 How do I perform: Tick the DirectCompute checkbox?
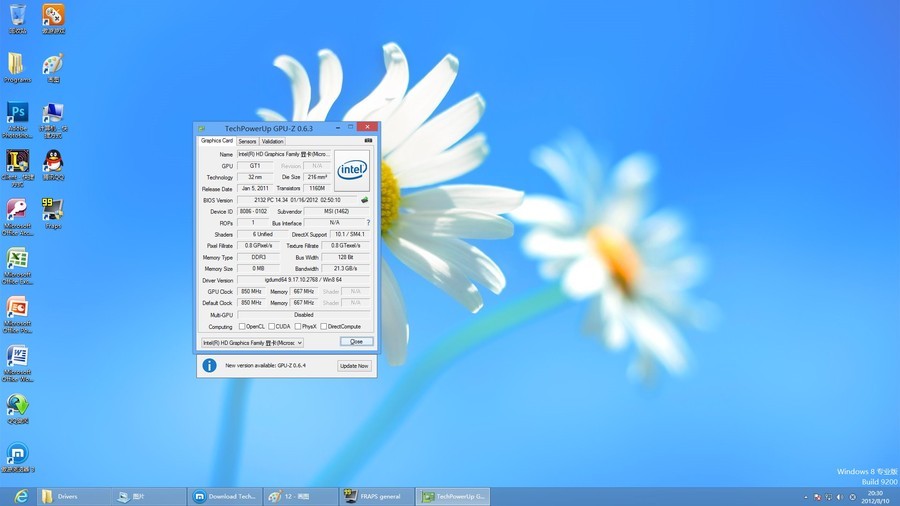(324, 326)
